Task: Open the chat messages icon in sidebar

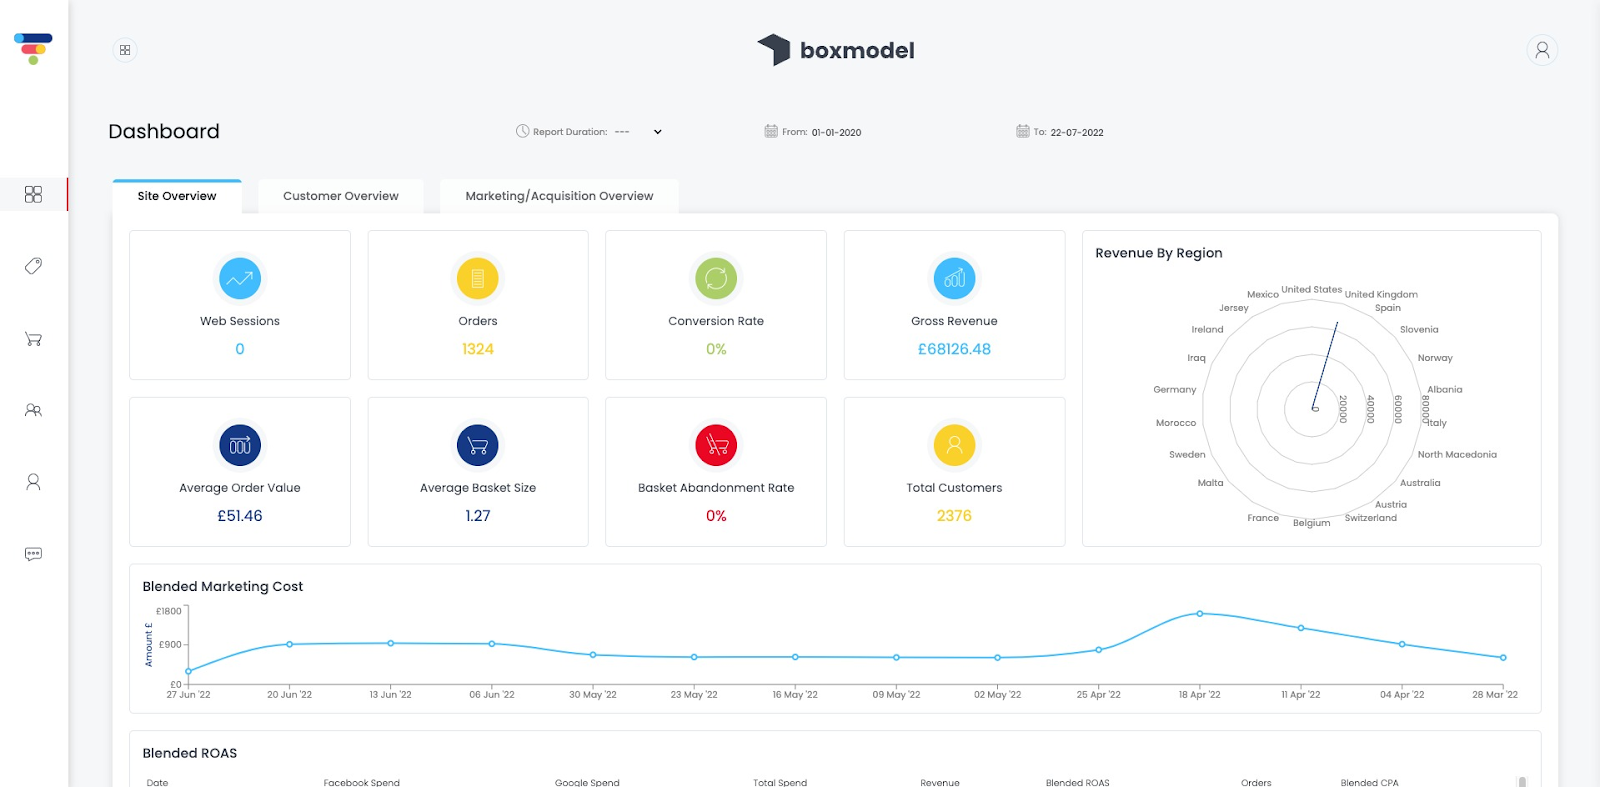Action: point(33,554)
